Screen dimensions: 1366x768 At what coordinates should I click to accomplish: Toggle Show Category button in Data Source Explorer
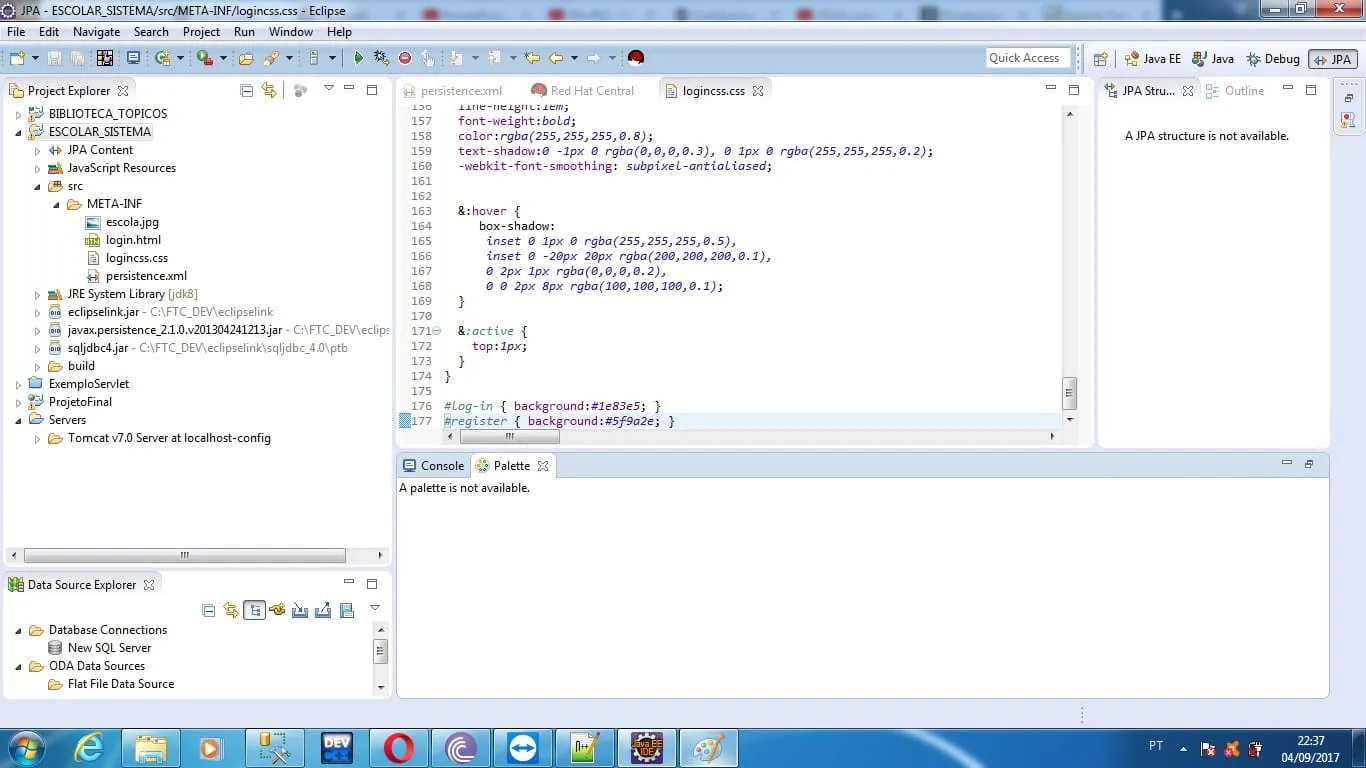(254, 610)
